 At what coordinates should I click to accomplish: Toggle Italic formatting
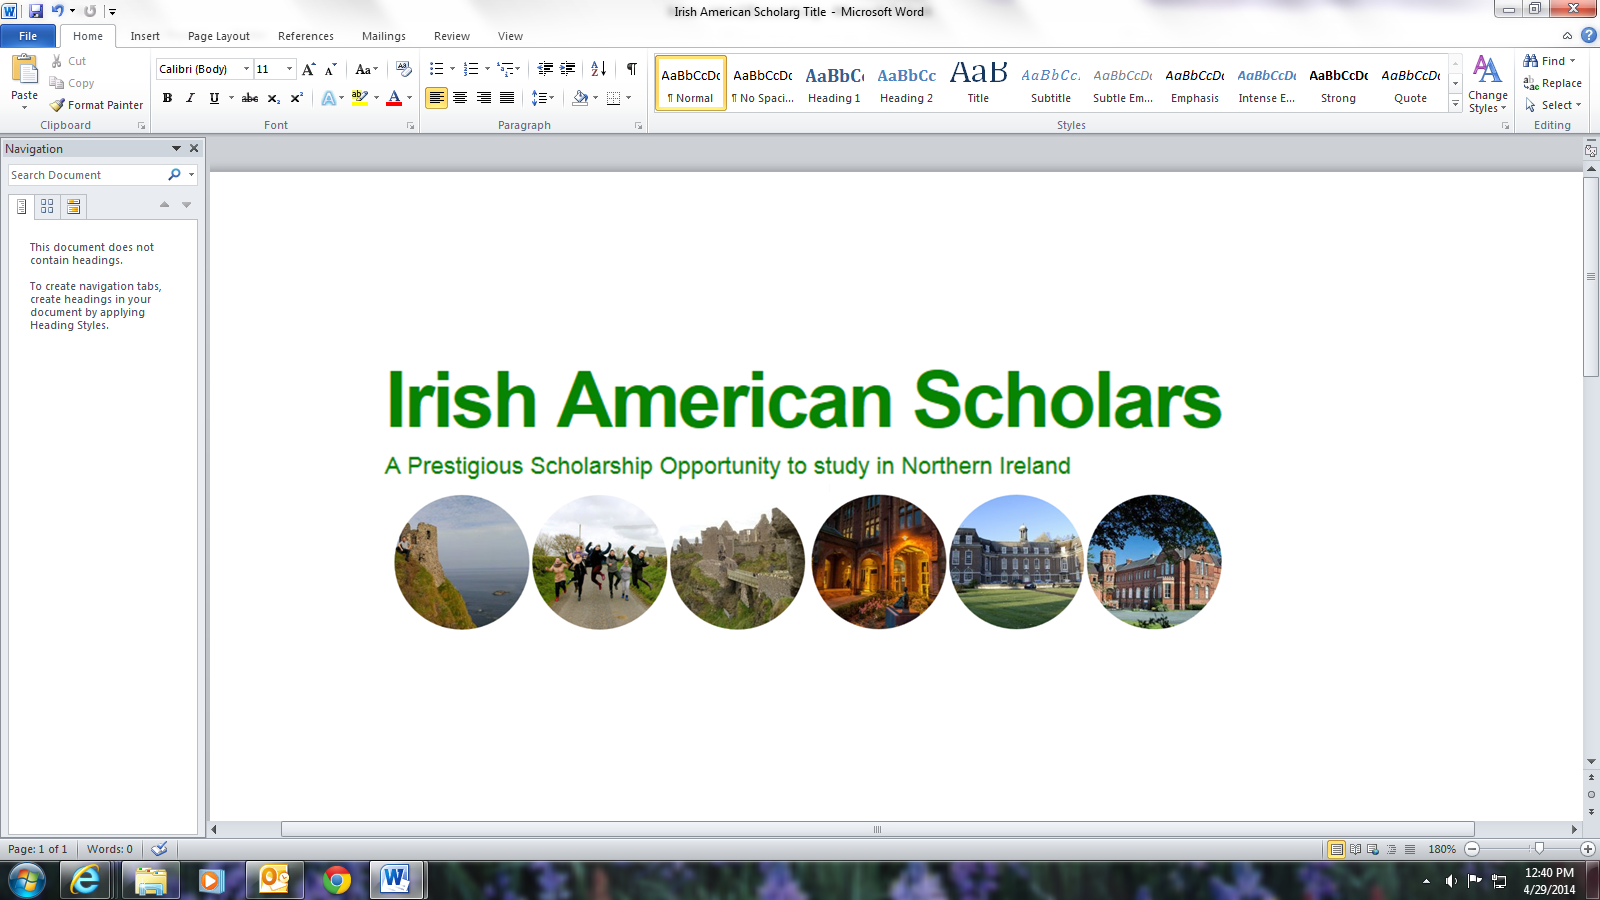[x=190, y=98]
